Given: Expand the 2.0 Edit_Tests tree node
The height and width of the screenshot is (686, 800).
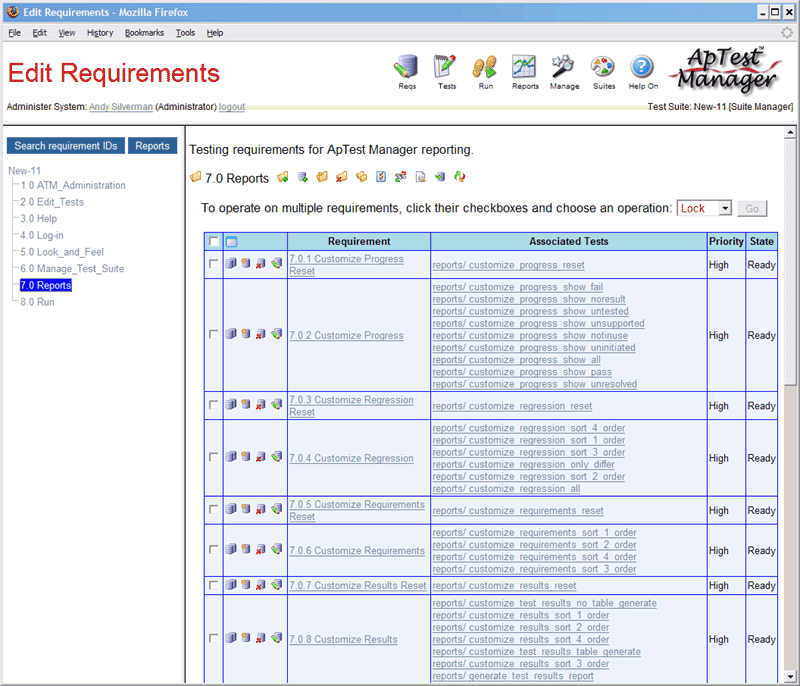Looking at the screenshot, I should coord(52,202).
